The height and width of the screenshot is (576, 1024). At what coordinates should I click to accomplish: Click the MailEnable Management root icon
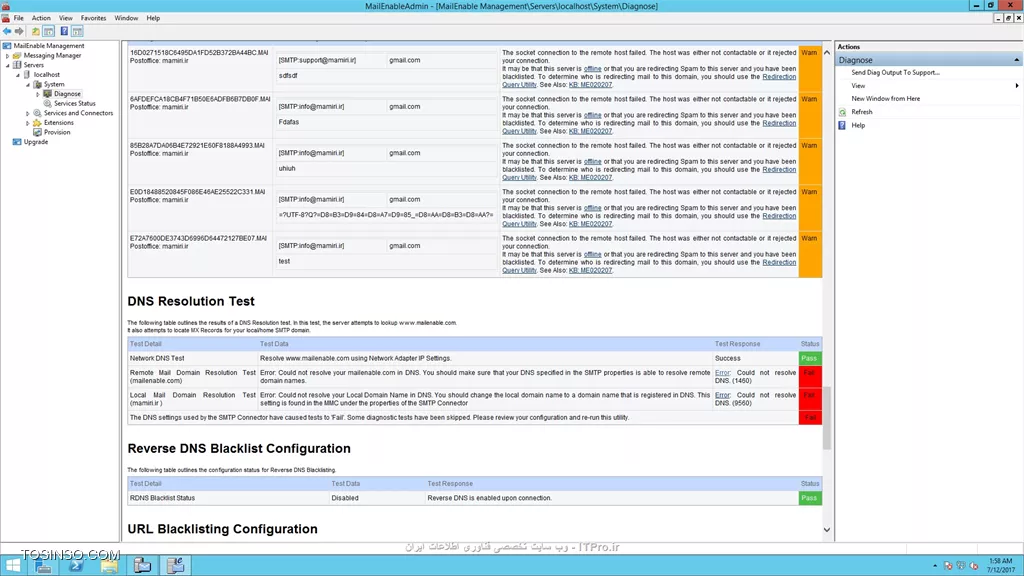7,46
